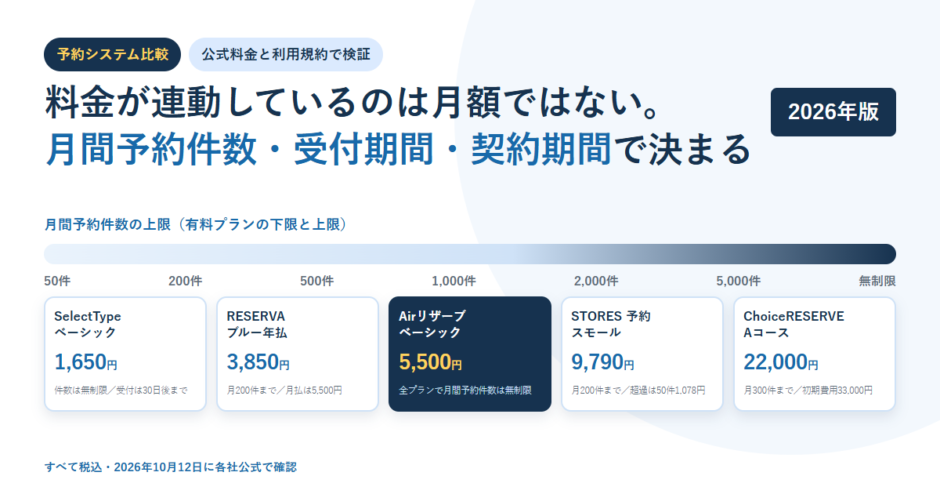Select the highlighted Airリザーブ ベーシック card title
The width and height of the screenshot is (940, 494).
pyautogui.click(x=432, y=324)
